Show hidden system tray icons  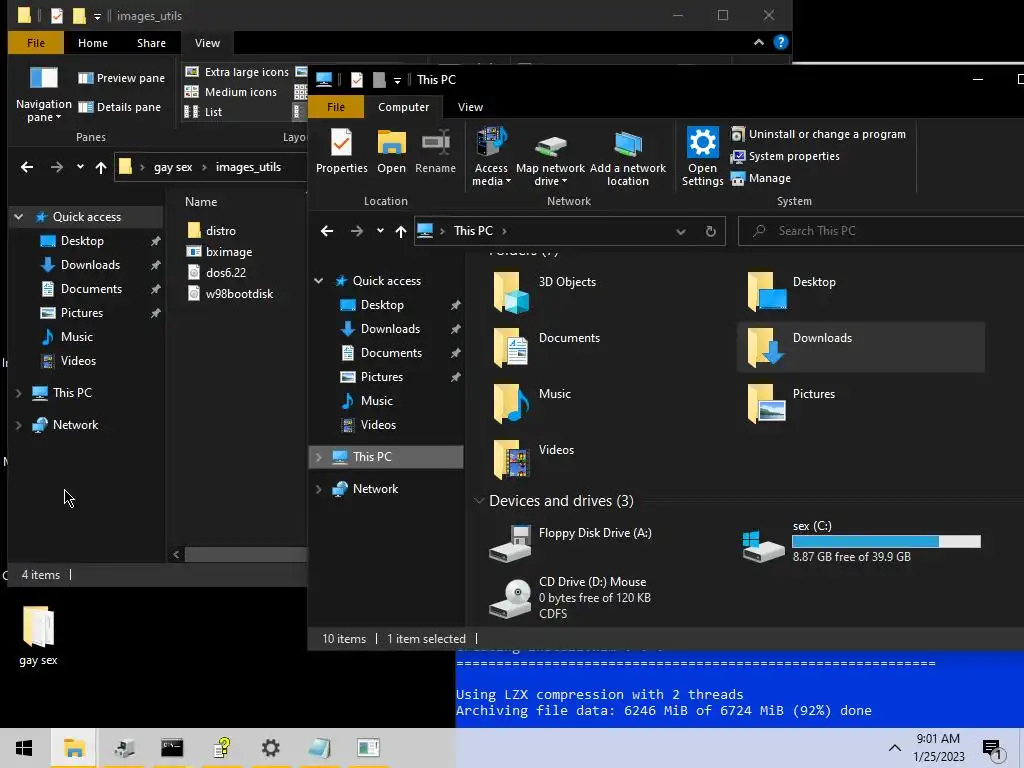click(x=895, y=748)
